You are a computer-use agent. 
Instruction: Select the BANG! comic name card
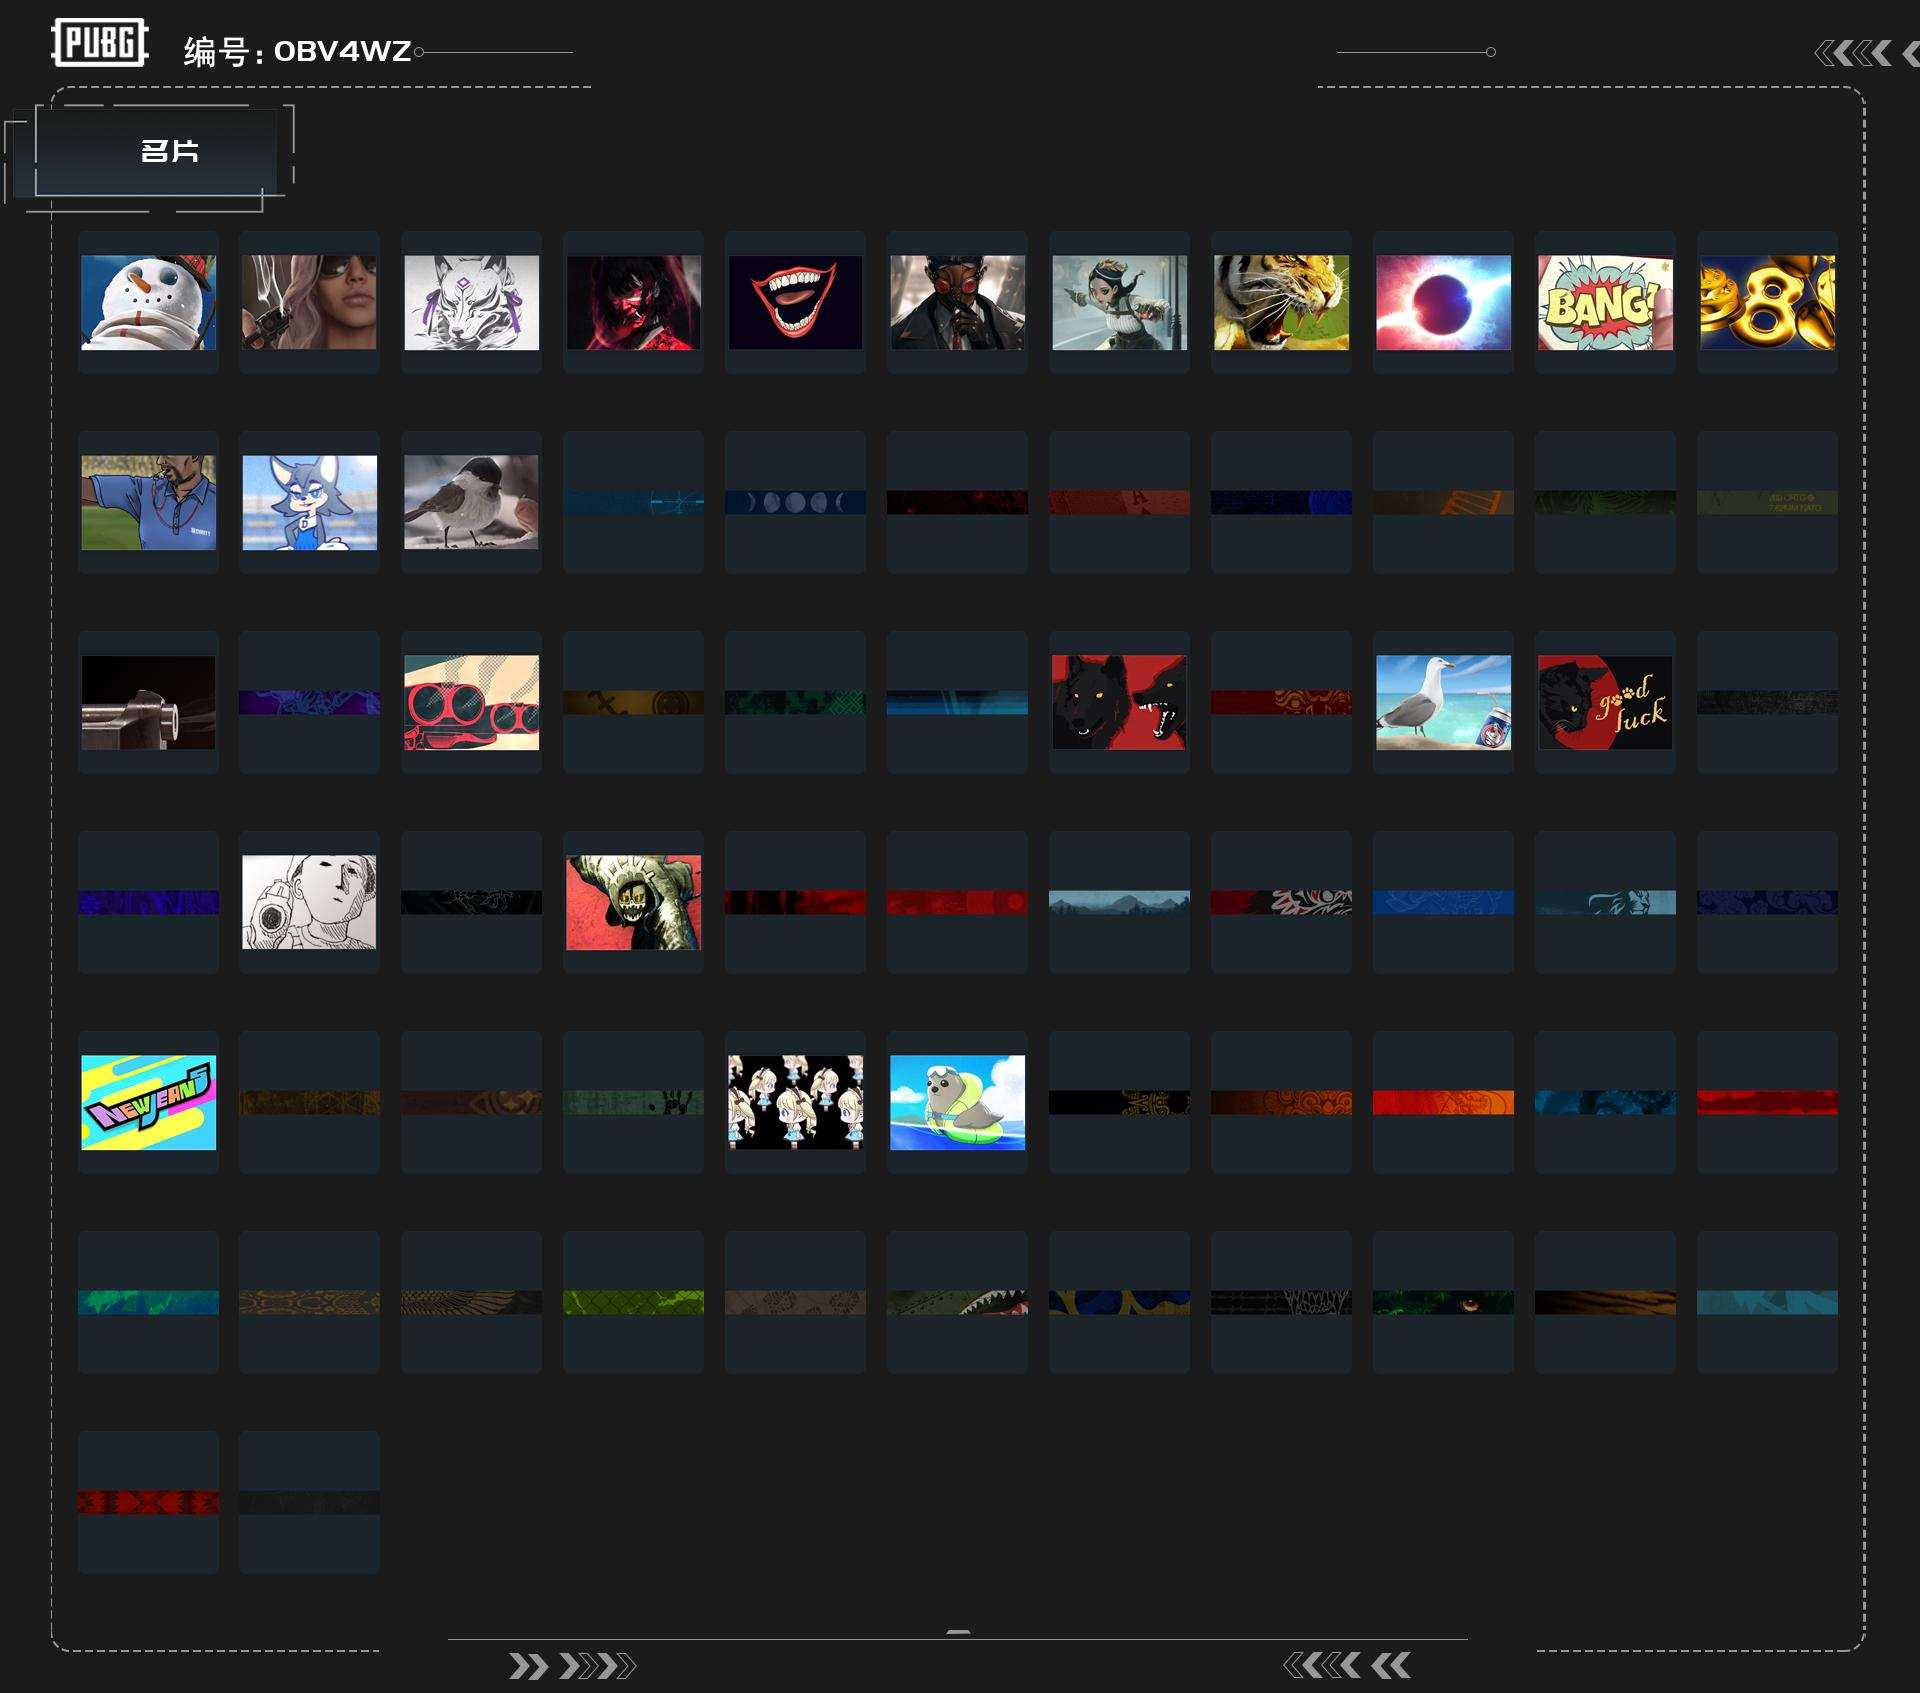pyautogui.click(x=1605, y=302)
